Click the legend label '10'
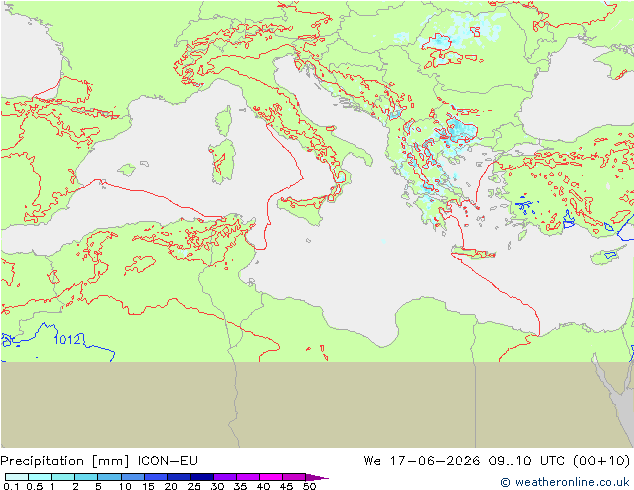634x490 pixels. coord(125,486)
